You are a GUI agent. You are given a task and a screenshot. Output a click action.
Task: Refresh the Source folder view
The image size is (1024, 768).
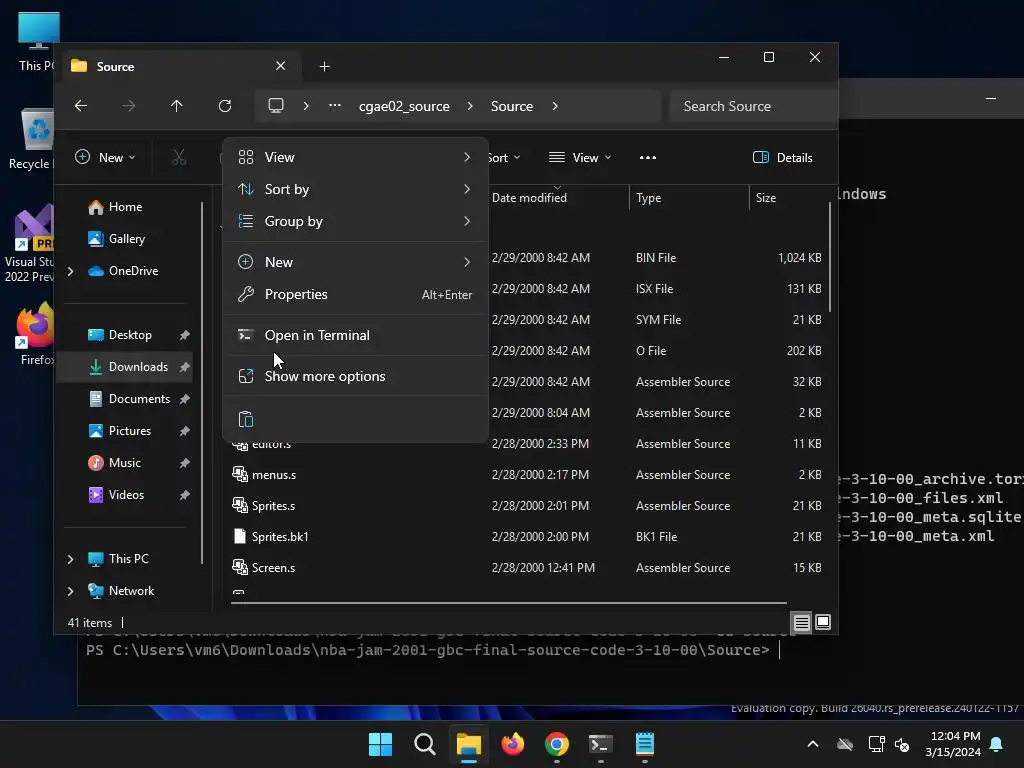(225, 106)
